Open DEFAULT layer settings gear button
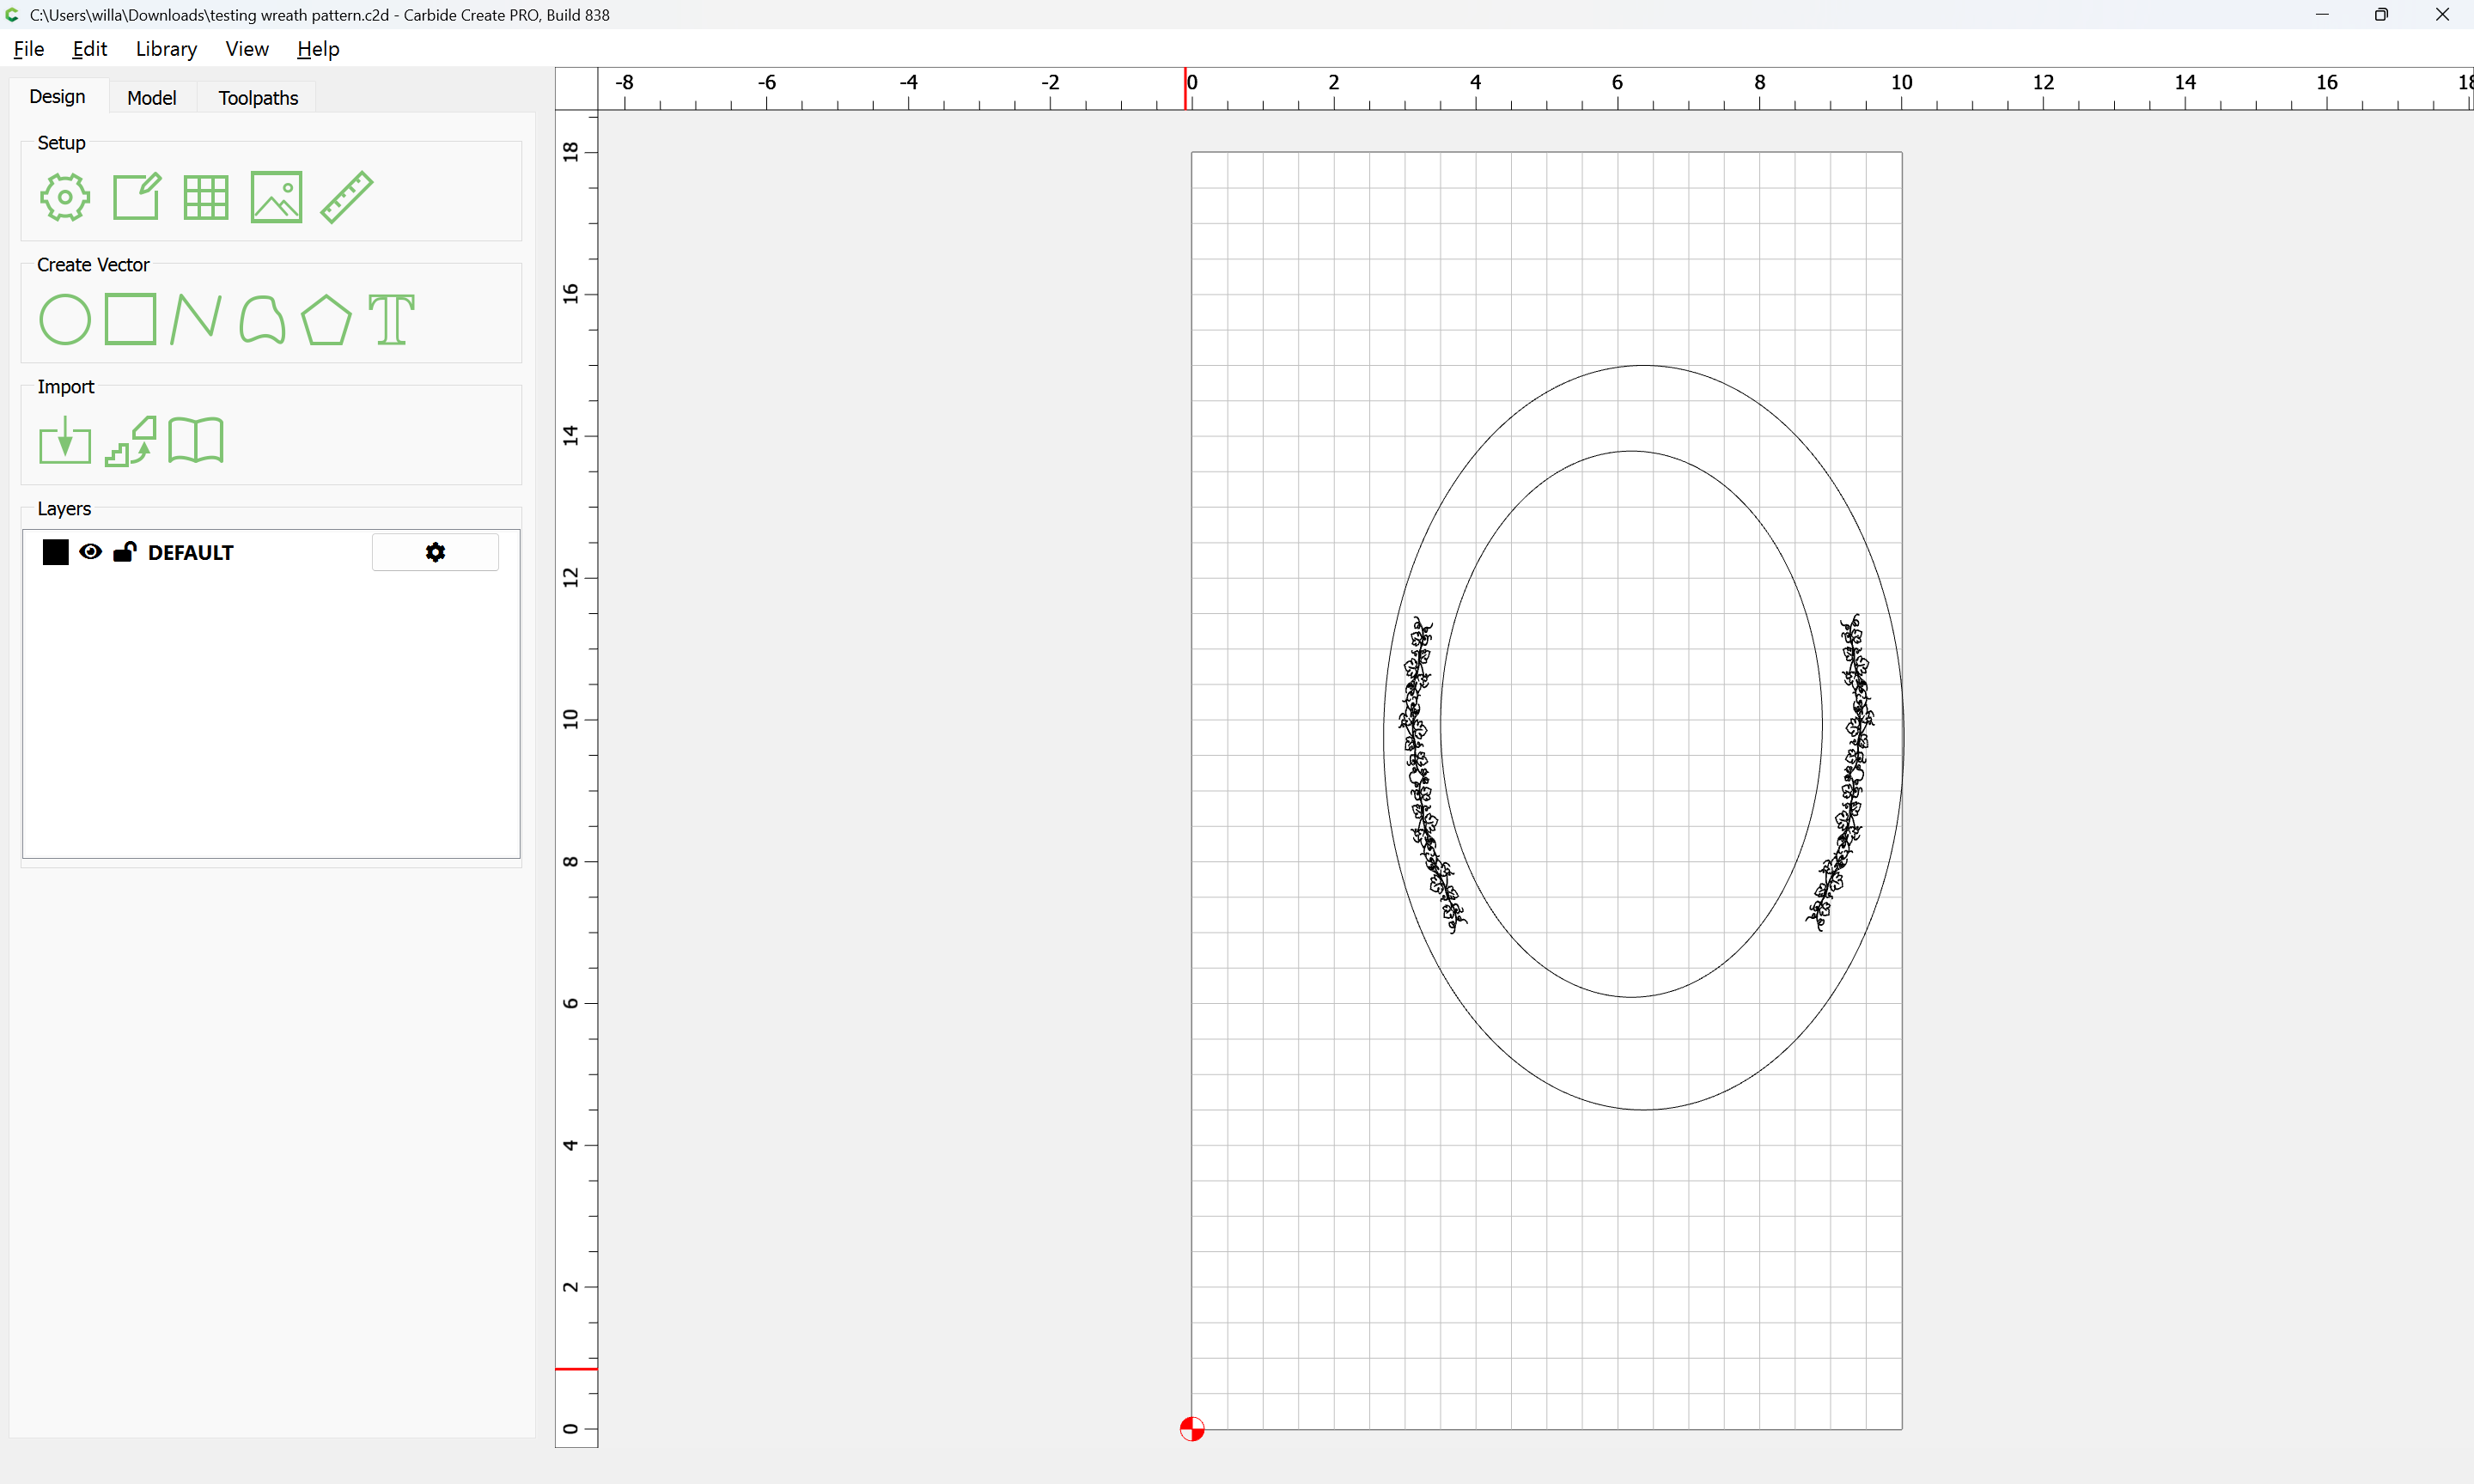 click(x=435, y=552)
